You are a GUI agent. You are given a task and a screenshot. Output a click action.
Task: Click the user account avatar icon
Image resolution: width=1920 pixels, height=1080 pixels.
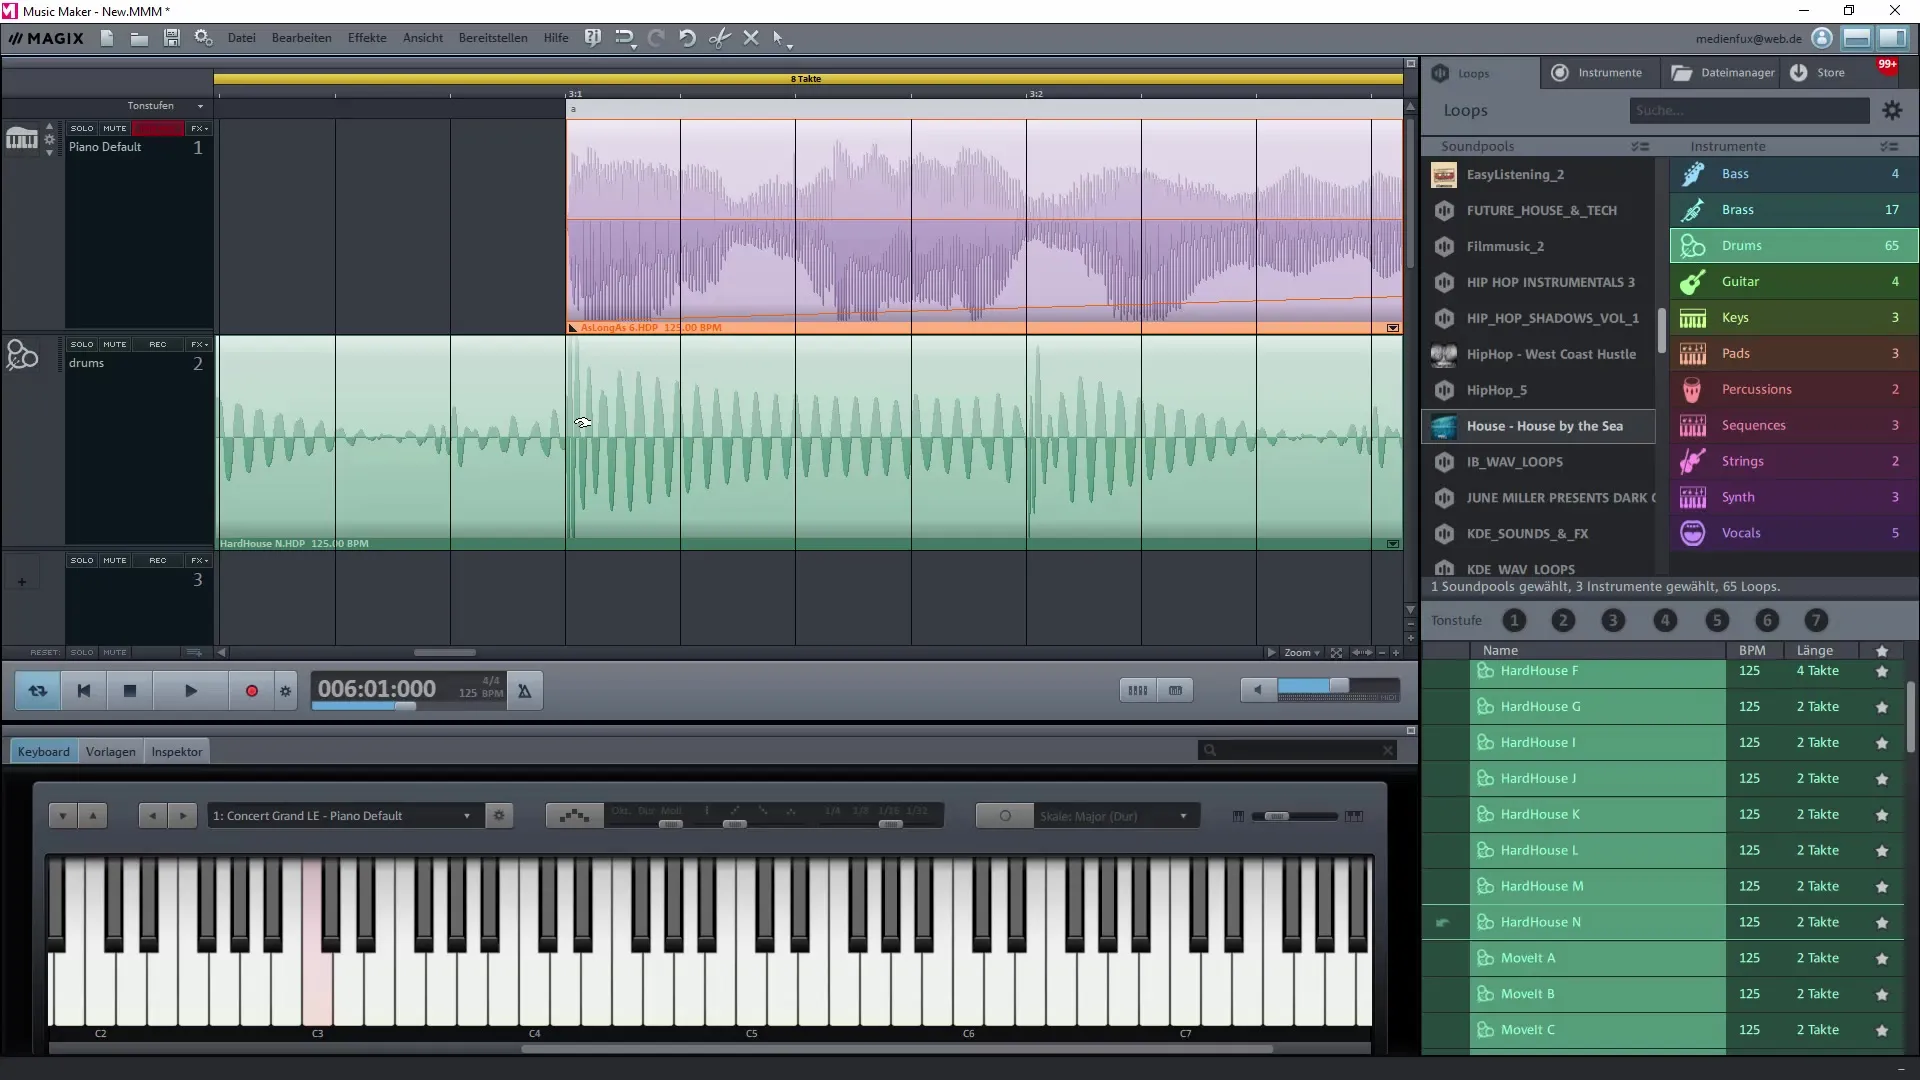[1822, 38]
